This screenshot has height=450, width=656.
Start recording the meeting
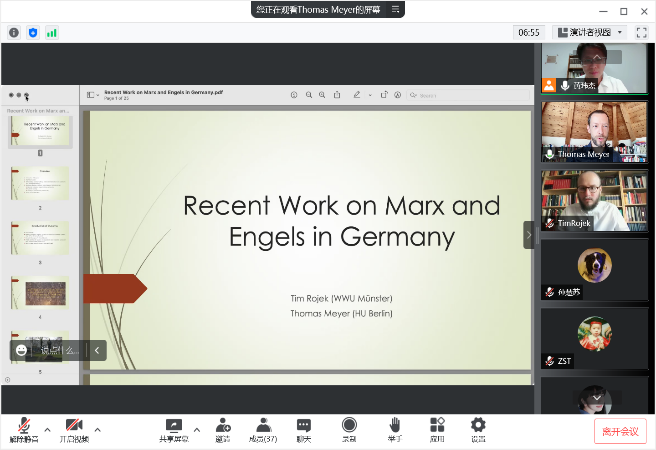click(x=349, y=426)
